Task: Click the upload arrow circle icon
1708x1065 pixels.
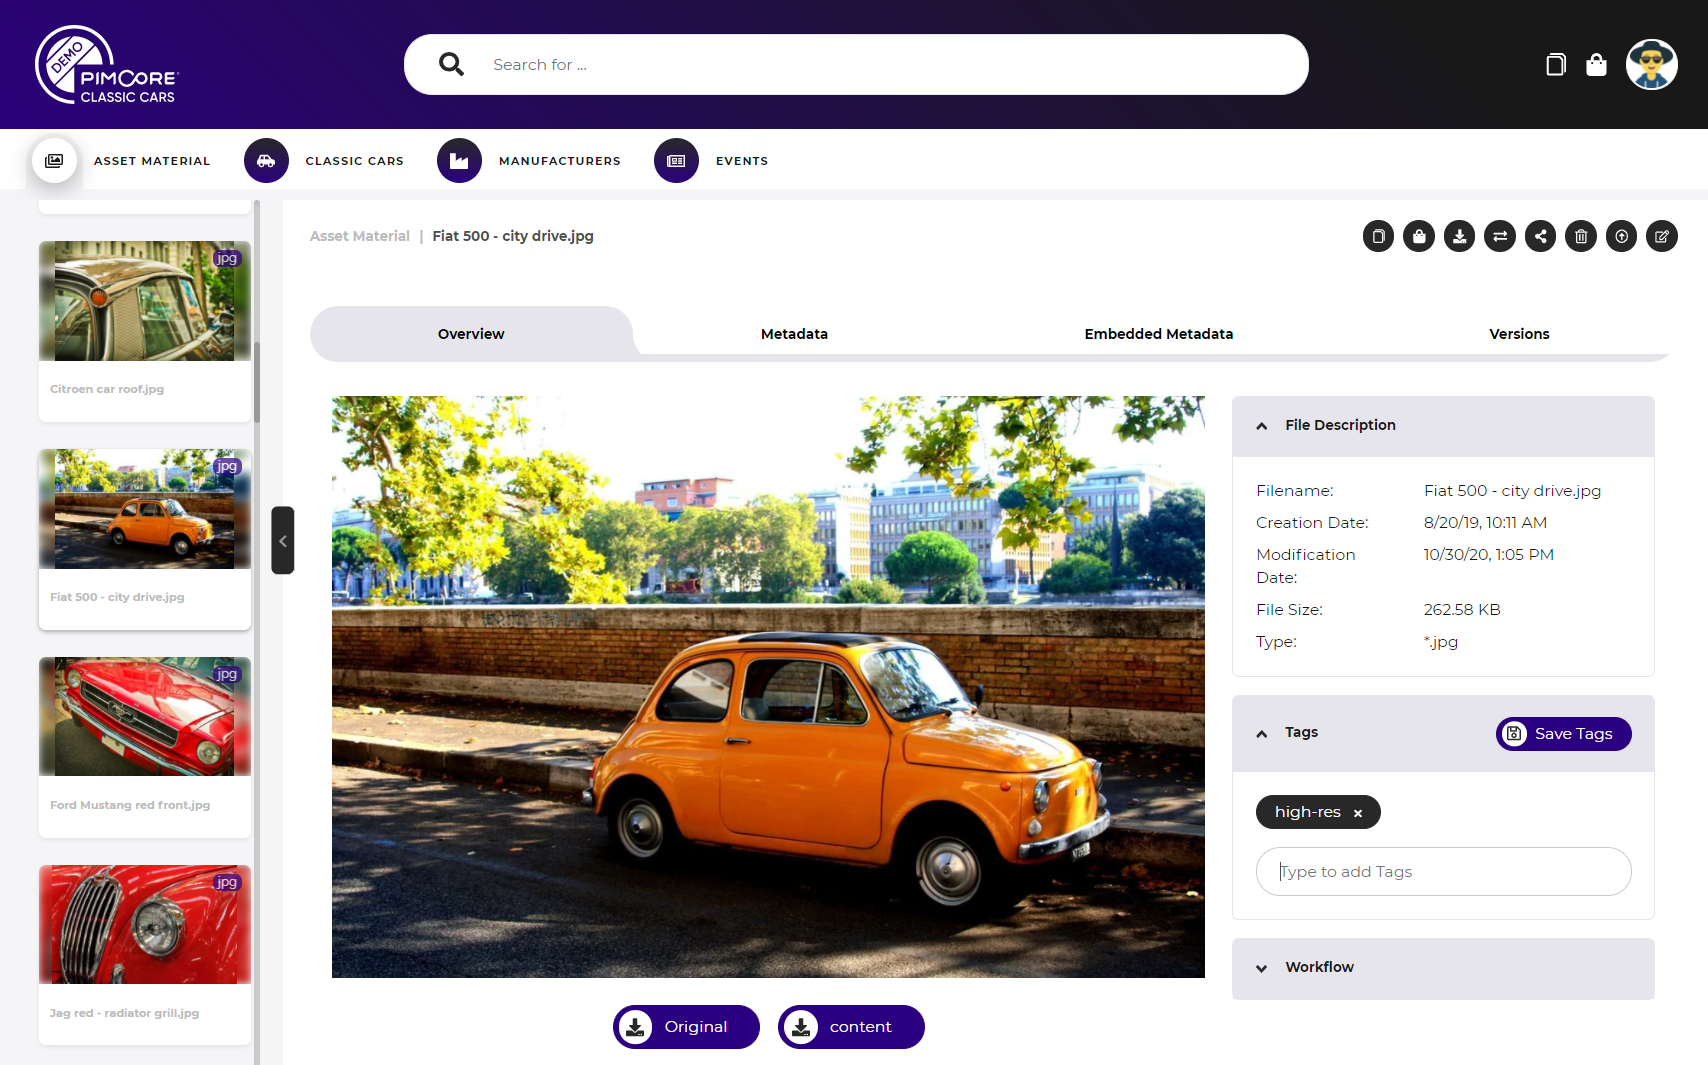Action: 1621,237
